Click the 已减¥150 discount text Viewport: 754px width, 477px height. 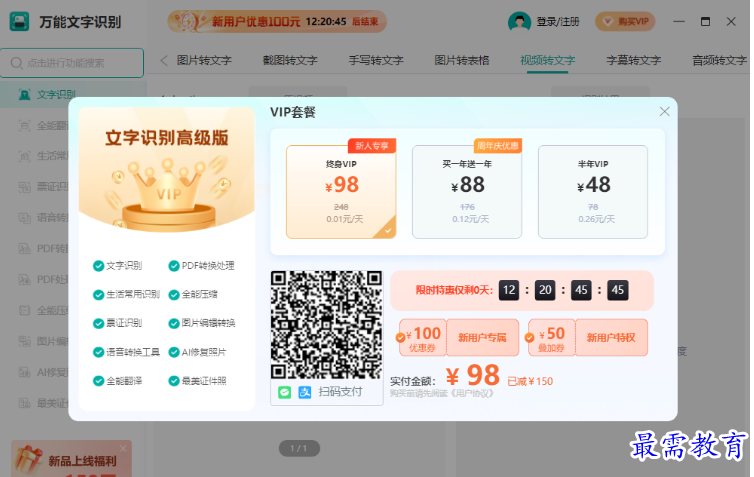coord(530,381)
